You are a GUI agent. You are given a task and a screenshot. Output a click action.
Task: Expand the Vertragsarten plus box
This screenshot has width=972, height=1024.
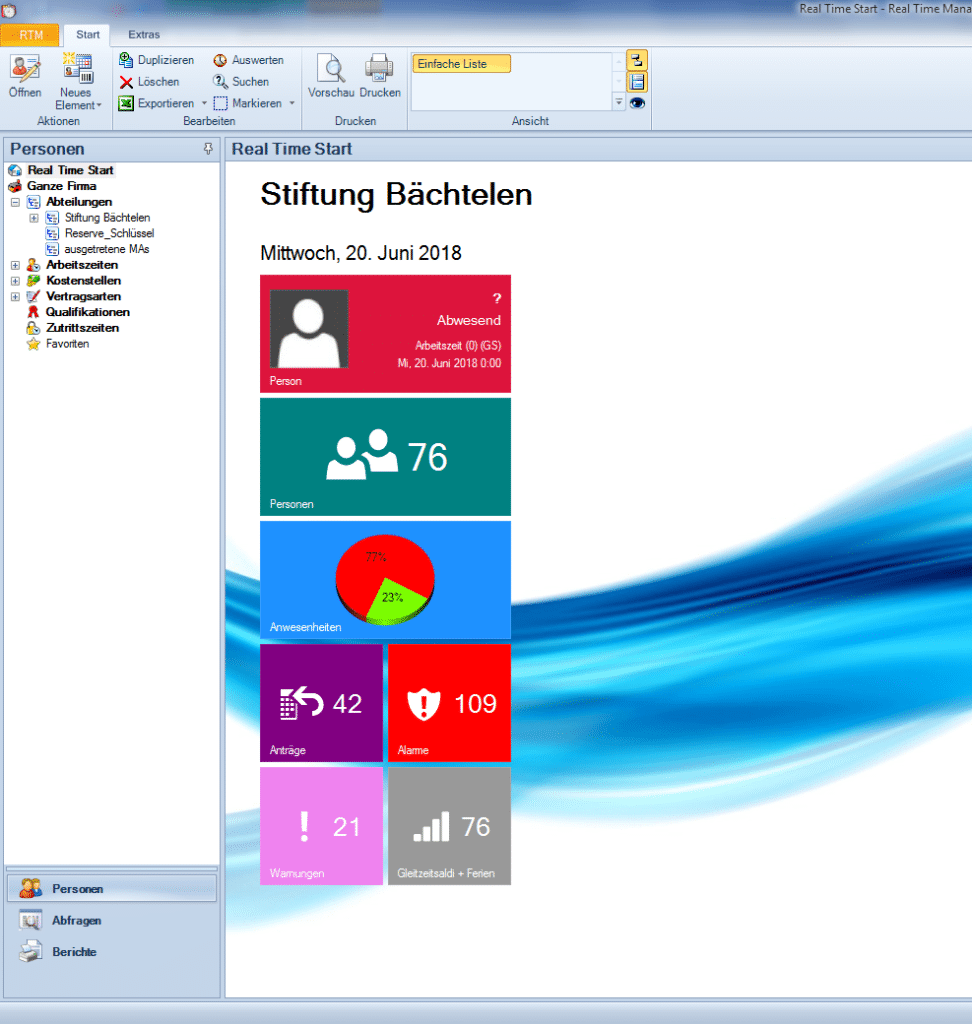[15, 296]
